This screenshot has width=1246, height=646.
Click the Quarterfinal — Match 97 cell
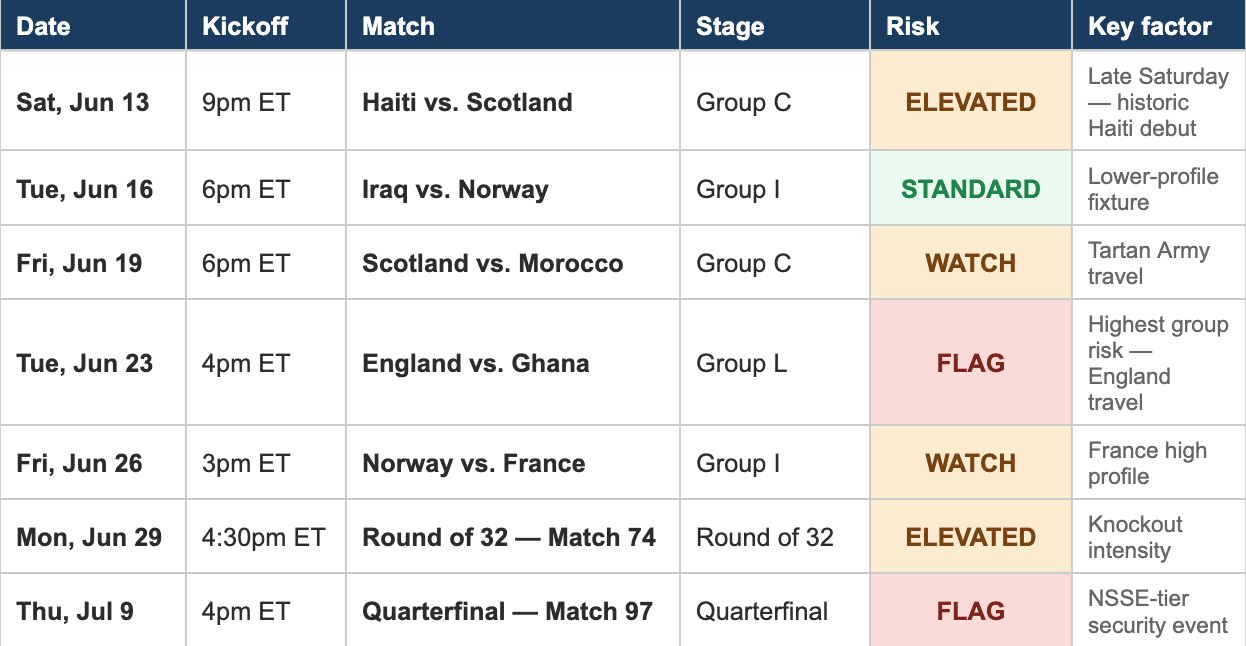pyautogui.click(x=513, y=611)
